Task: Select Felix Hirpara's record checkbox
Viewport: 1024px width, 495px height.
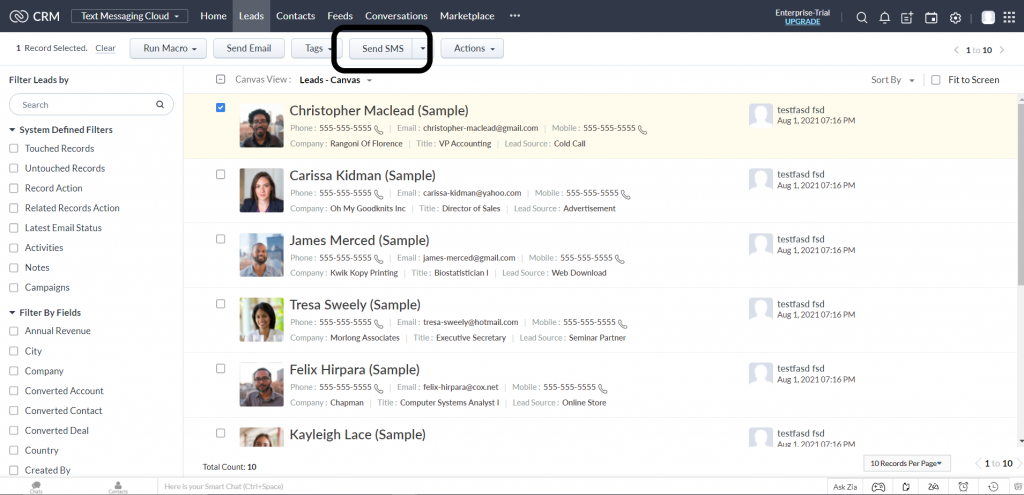Action: click(x=221, y=368)
